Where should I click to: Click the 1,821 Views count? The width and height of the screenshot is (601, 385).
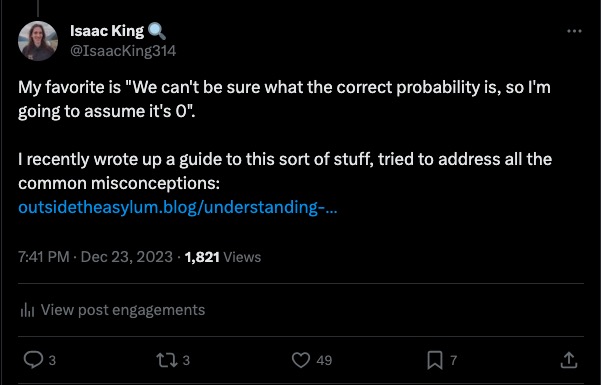click(223, 257)
